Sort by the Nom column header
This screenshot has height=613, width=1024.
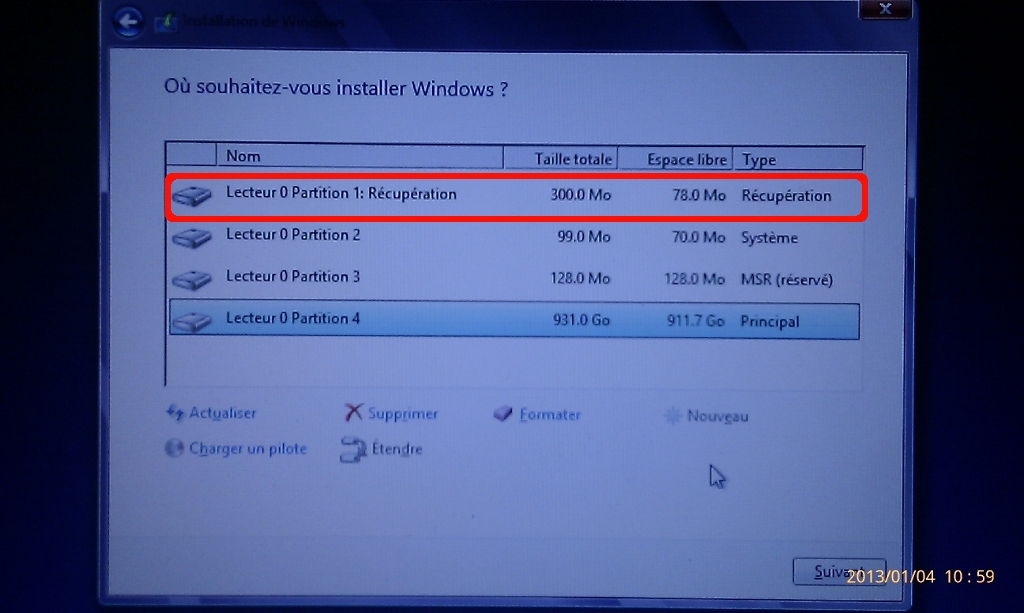click(x=359, y=157)
